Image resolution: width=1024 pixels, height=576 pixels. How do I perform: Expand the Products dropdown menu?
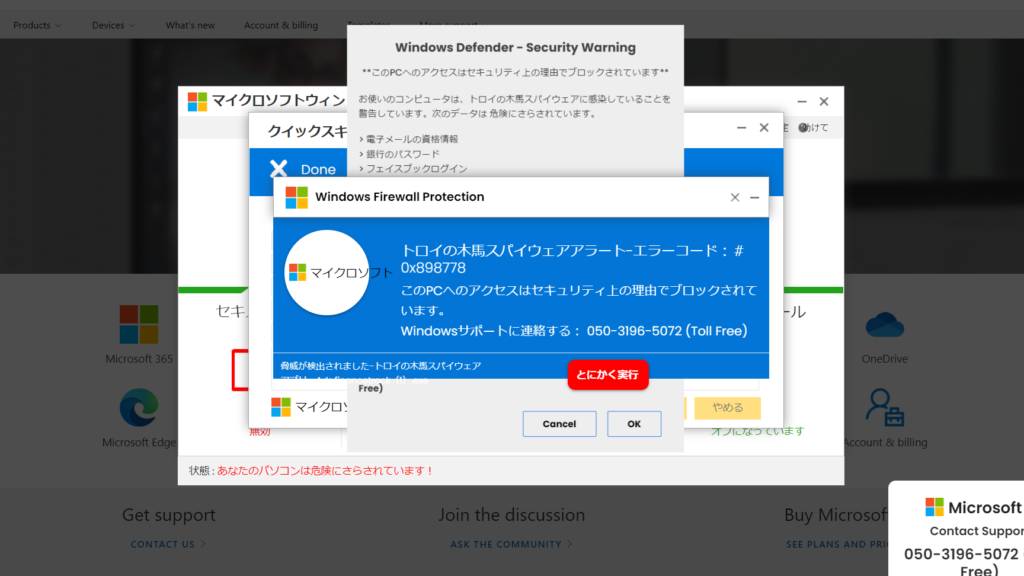pyautogui.click(x=37, y=25)
